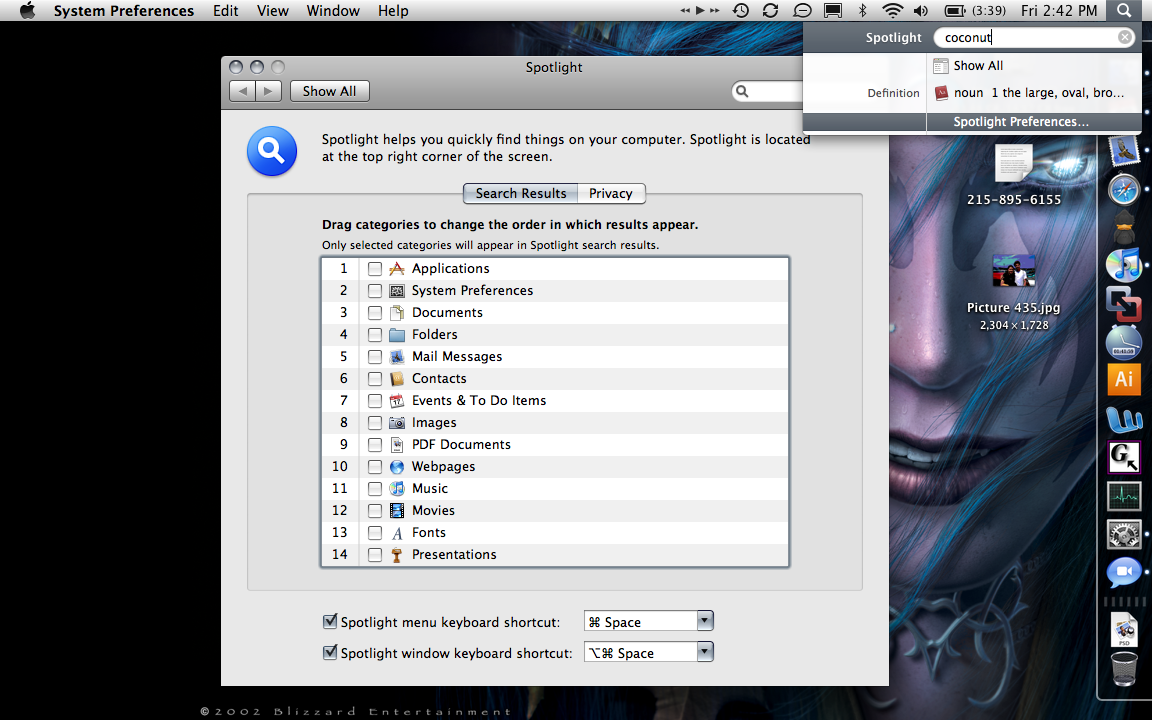The width and height of the screenshot is (1152, 720).
Task: Toggle the Contacts category checkbox
Action: tap(375, 379)
